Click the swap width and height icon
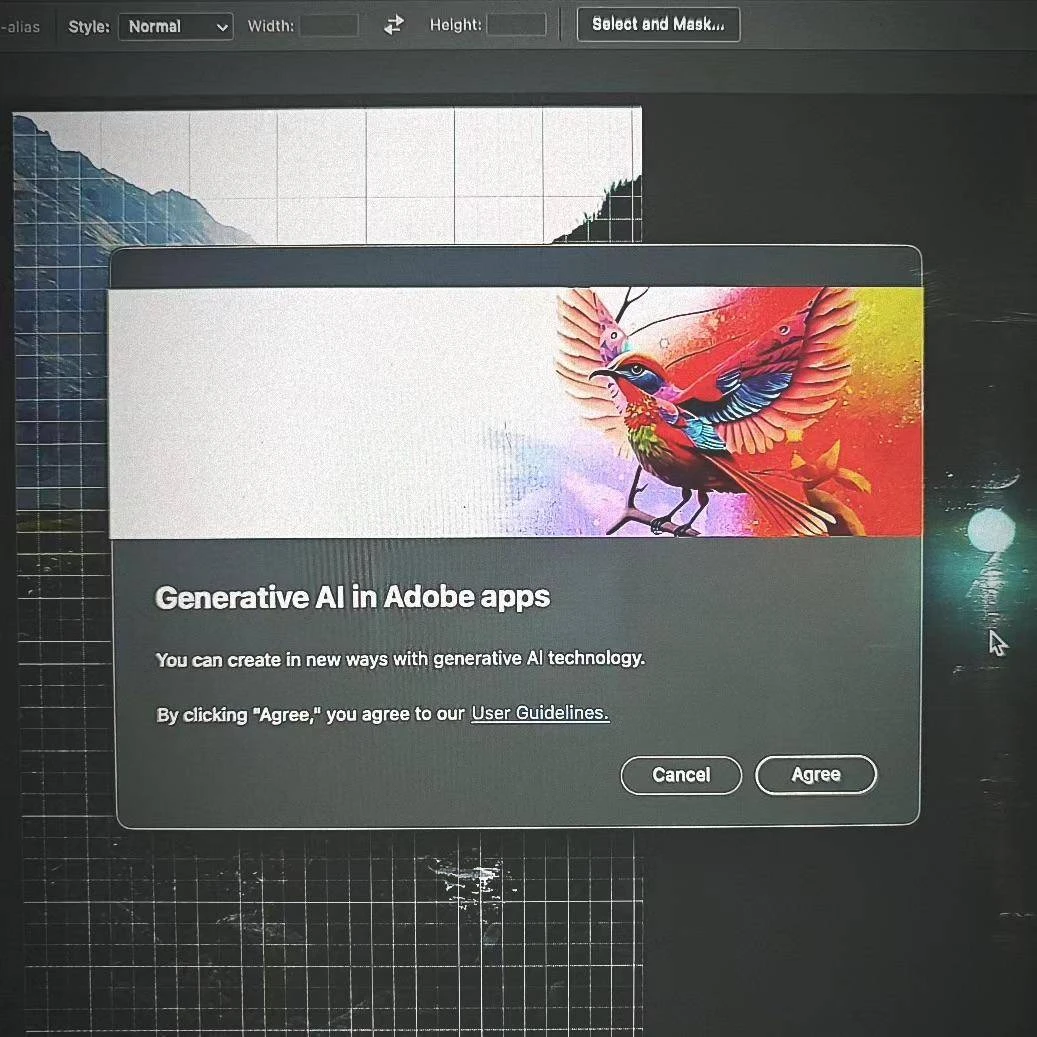This screenshot has height=1037, width=1037. pos(394,25)
